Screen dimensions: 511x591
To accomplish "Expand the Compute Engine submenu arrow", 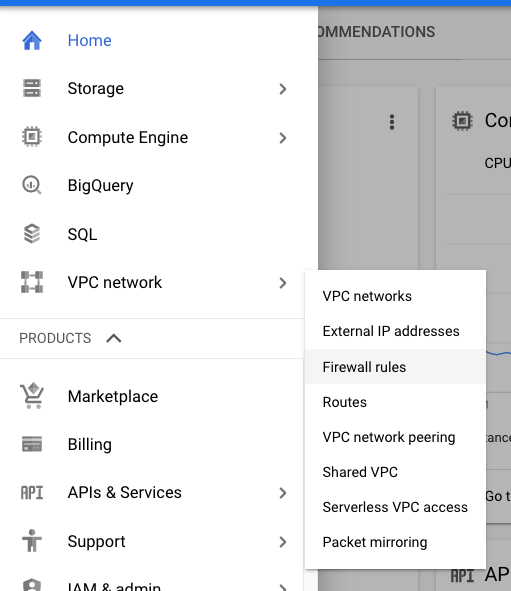I will 283,138.
